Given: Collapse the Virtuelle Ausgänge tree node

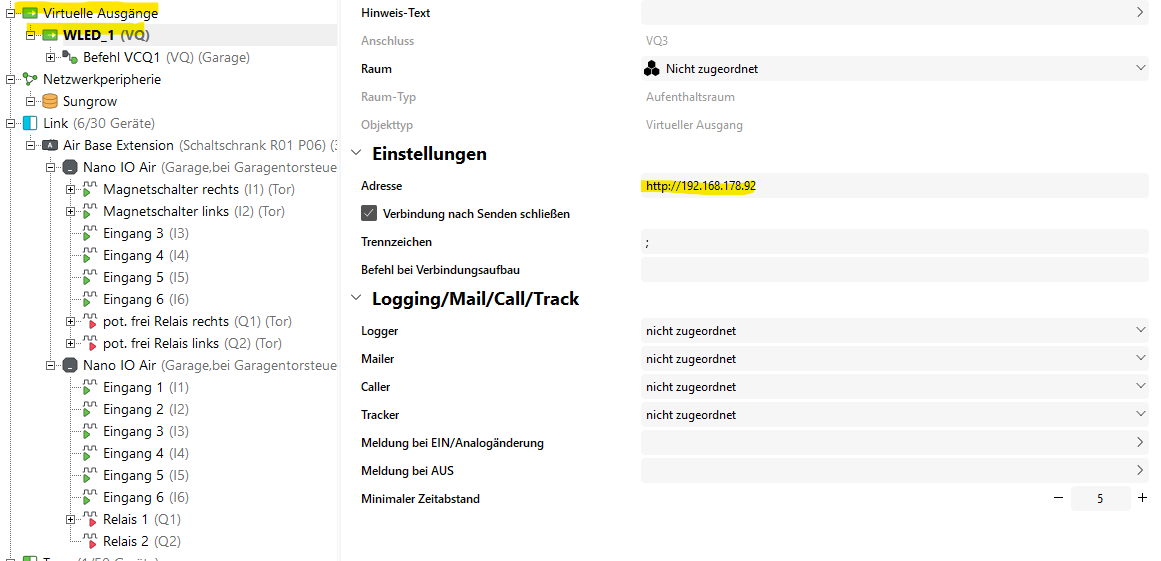Looking at the screenshot, I should coord(10,13).
